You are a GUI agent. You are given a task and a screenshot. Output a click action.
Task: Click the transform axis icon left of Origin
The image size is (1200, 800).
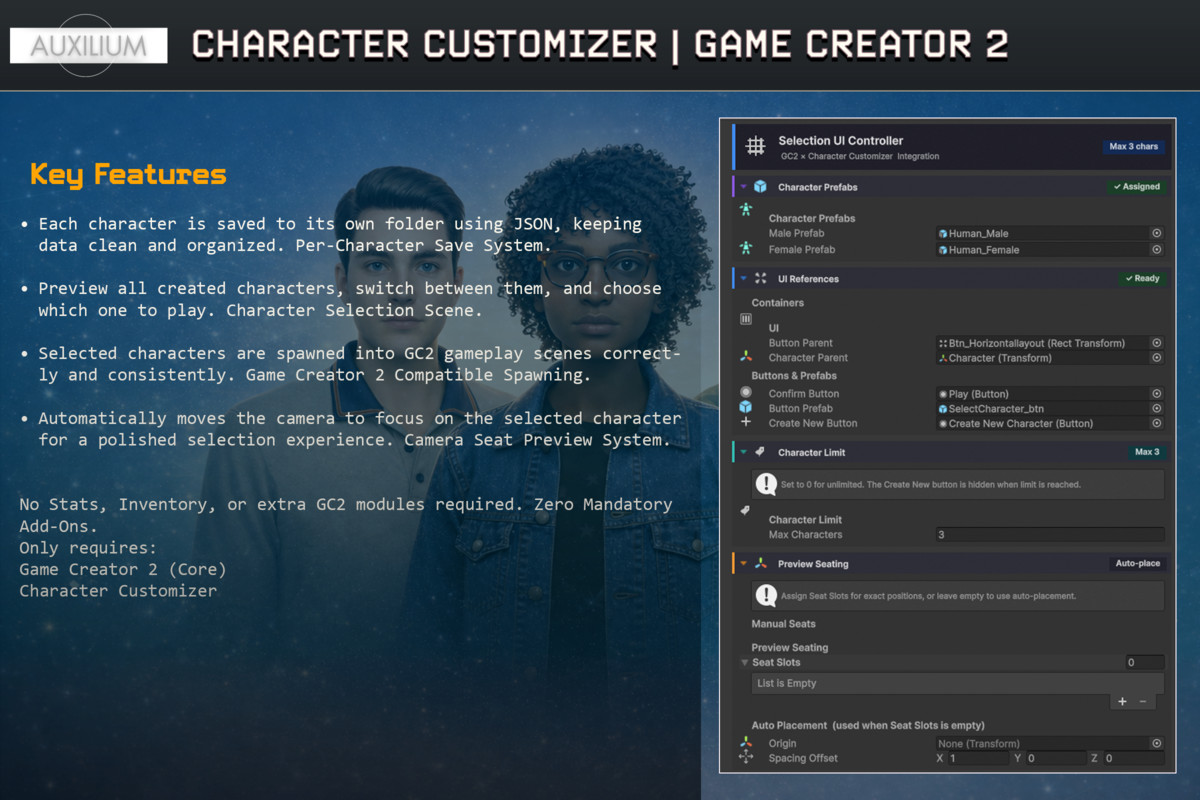(745, 743)
